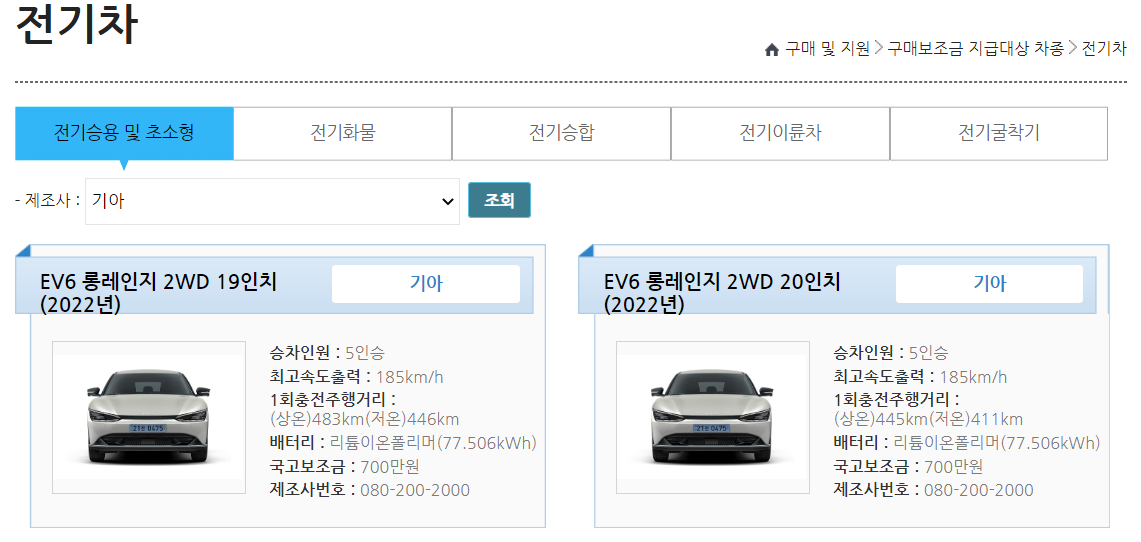Open the 제조사 dropdown showing 기아
This screenshot has width=1141, height=542.
pyautogui.click(x=273, y=202)
